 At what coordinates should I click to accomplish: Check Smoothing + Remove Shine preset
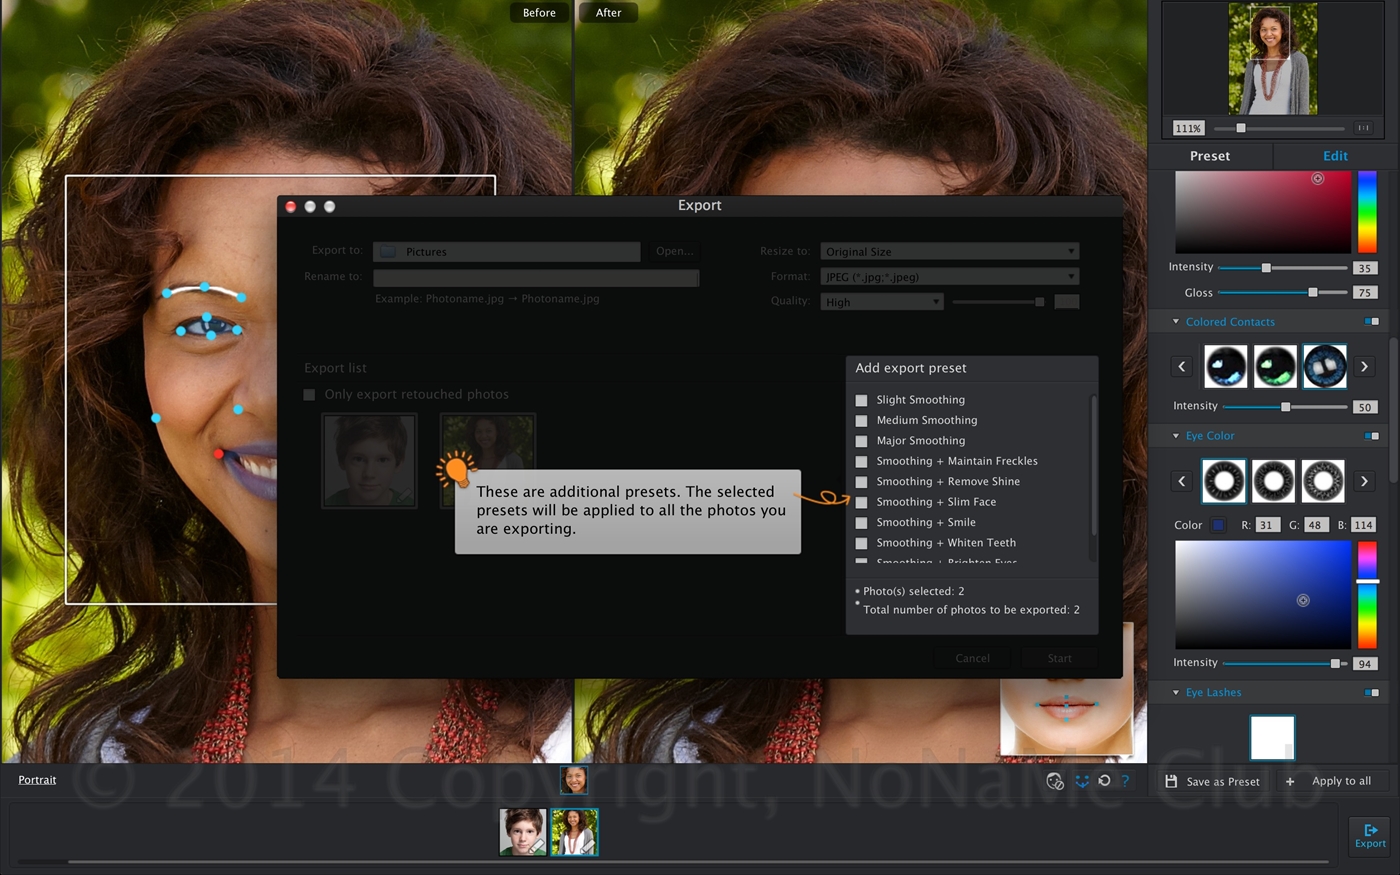click(x=861, y=482)
